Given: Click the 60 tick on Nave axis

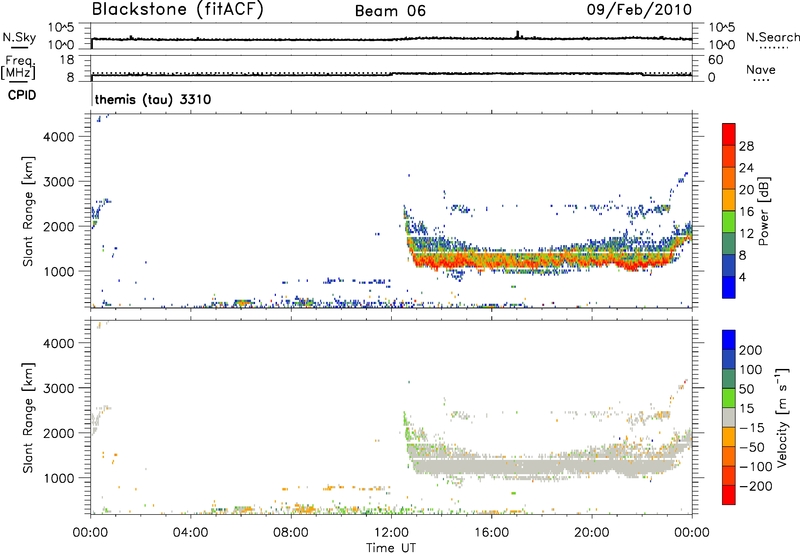Looking at the screenshot, I should point(715,60).
